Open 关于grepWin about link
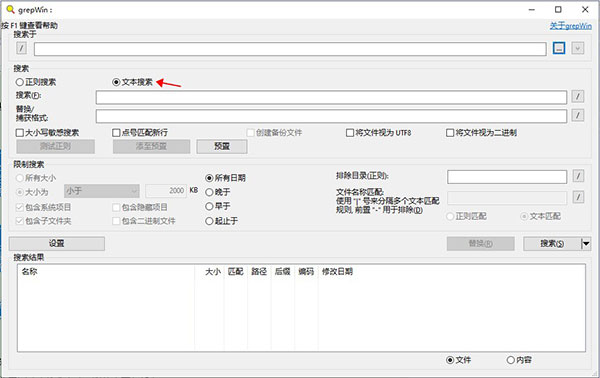 (571, 26)
